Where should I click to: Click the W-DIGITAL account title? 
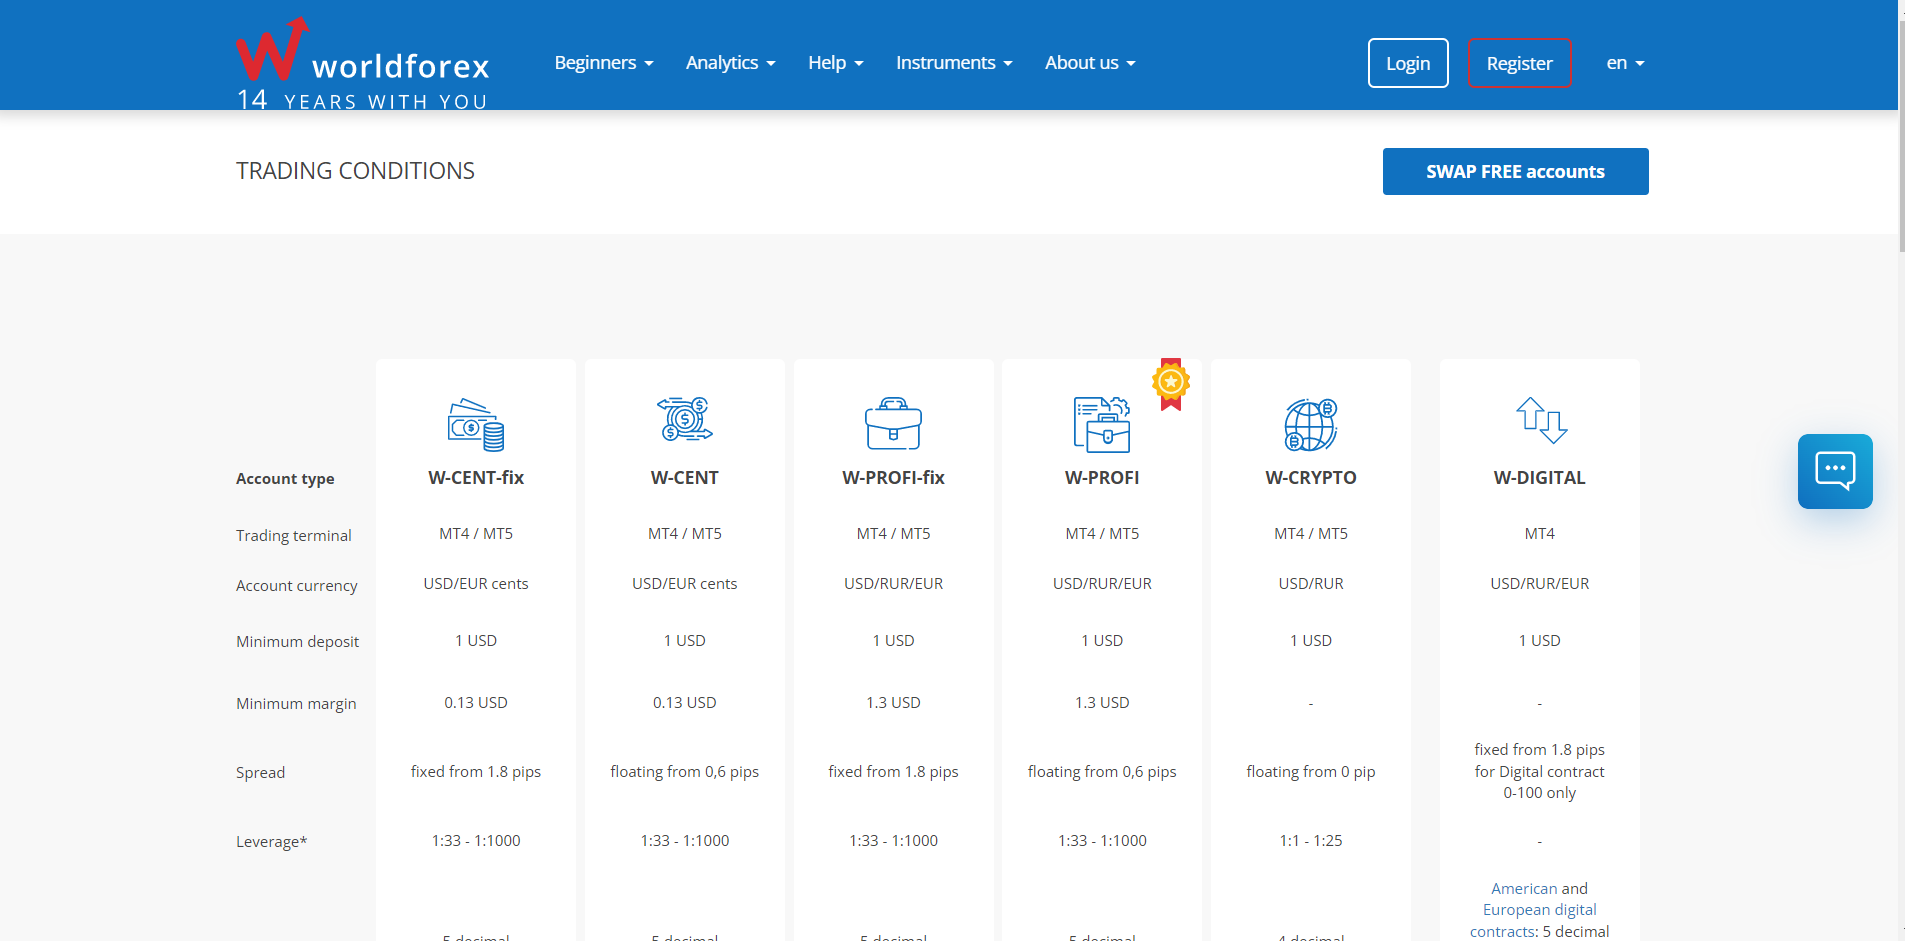click(x=1540, y=478)
